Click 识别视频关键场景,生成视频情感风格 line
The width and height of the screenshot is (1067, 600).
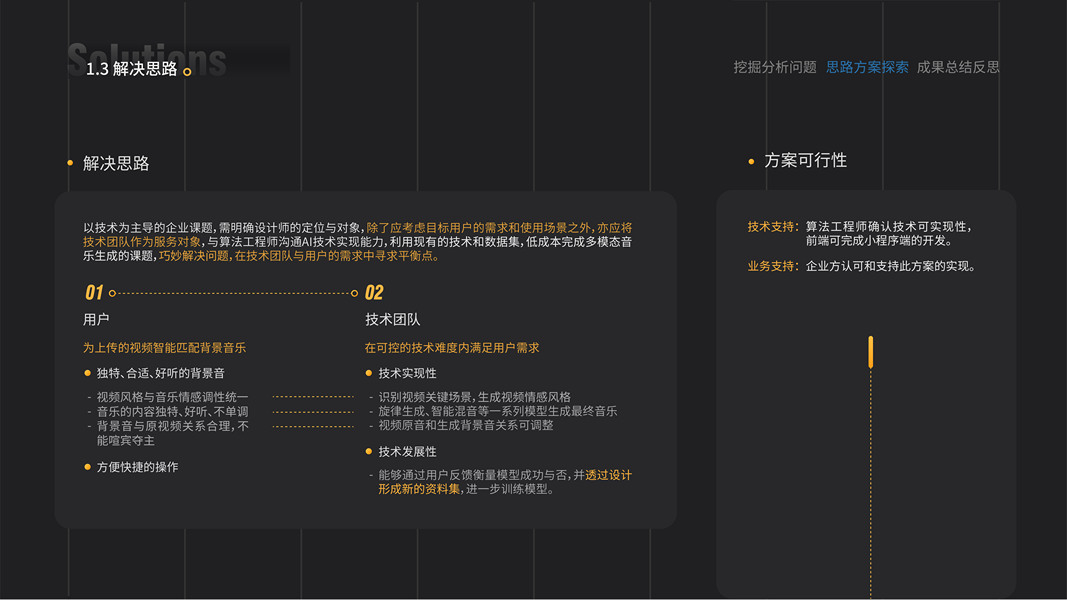click(x=474, y=397)
